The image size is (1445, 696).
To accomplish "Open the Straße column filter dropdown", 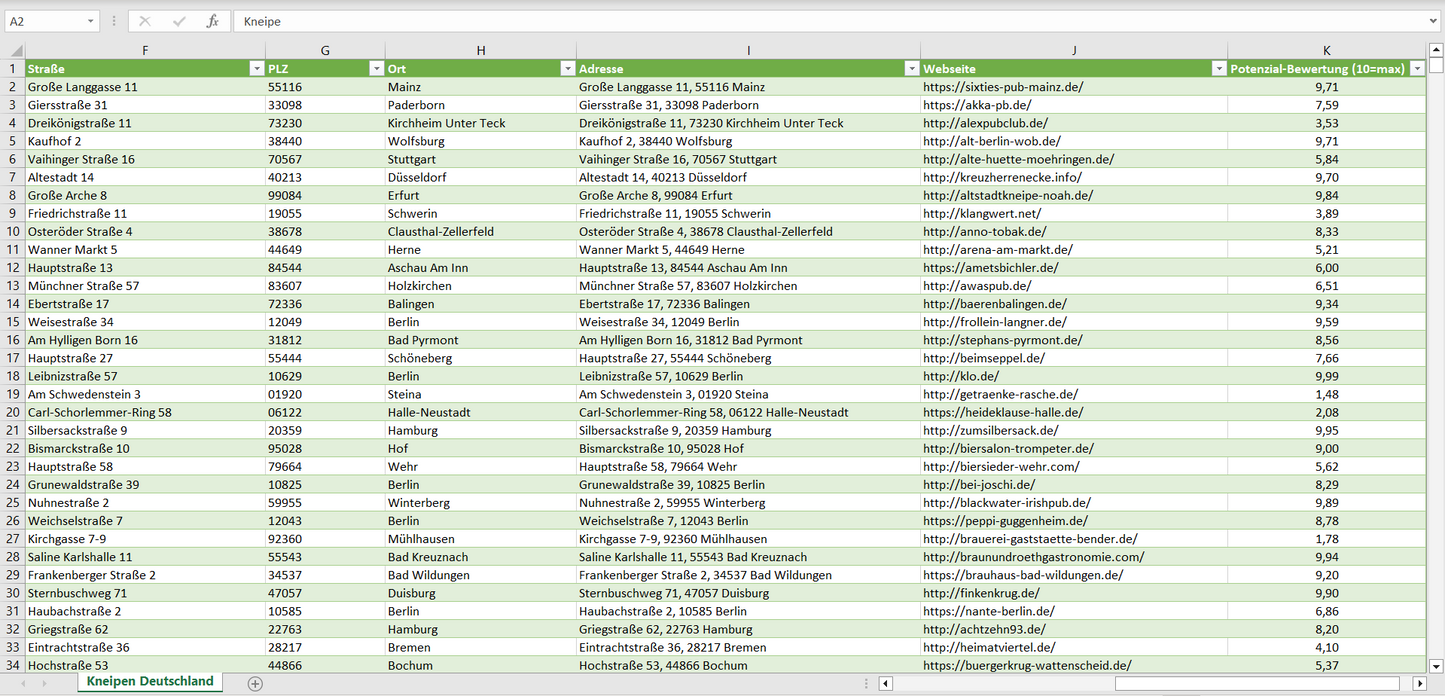I will point(256,69).
